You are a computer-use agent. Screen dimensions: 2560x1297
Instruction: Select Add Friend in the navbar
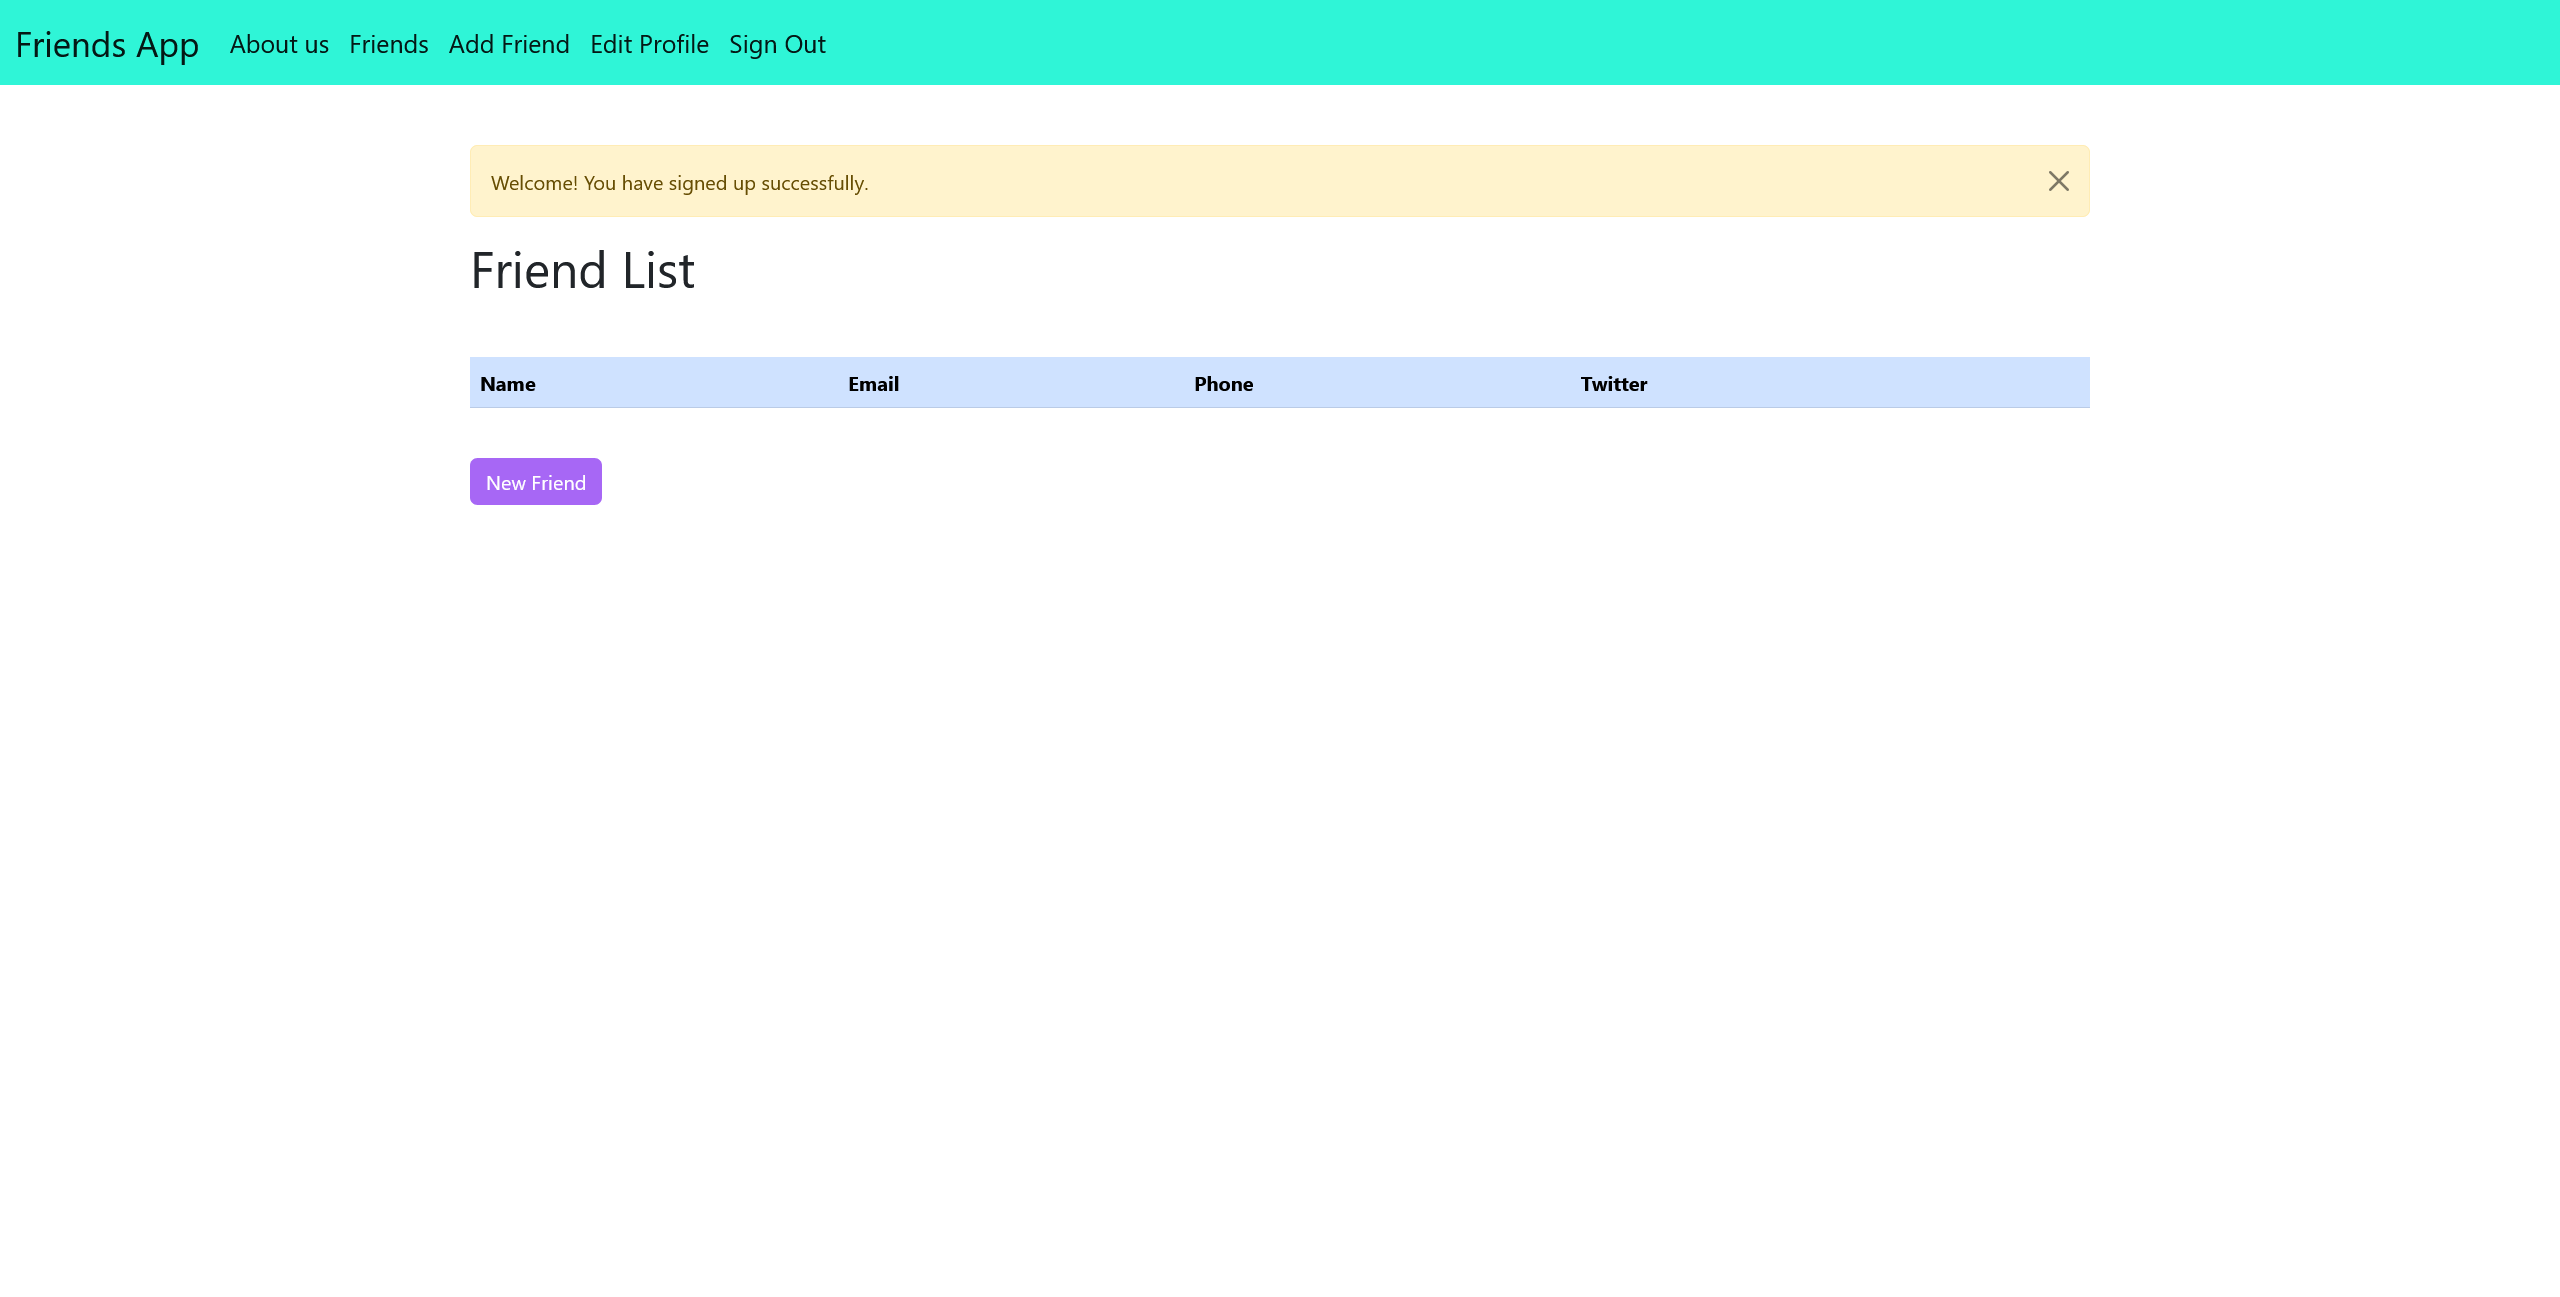pyautogui.click(x=509, y=45)
